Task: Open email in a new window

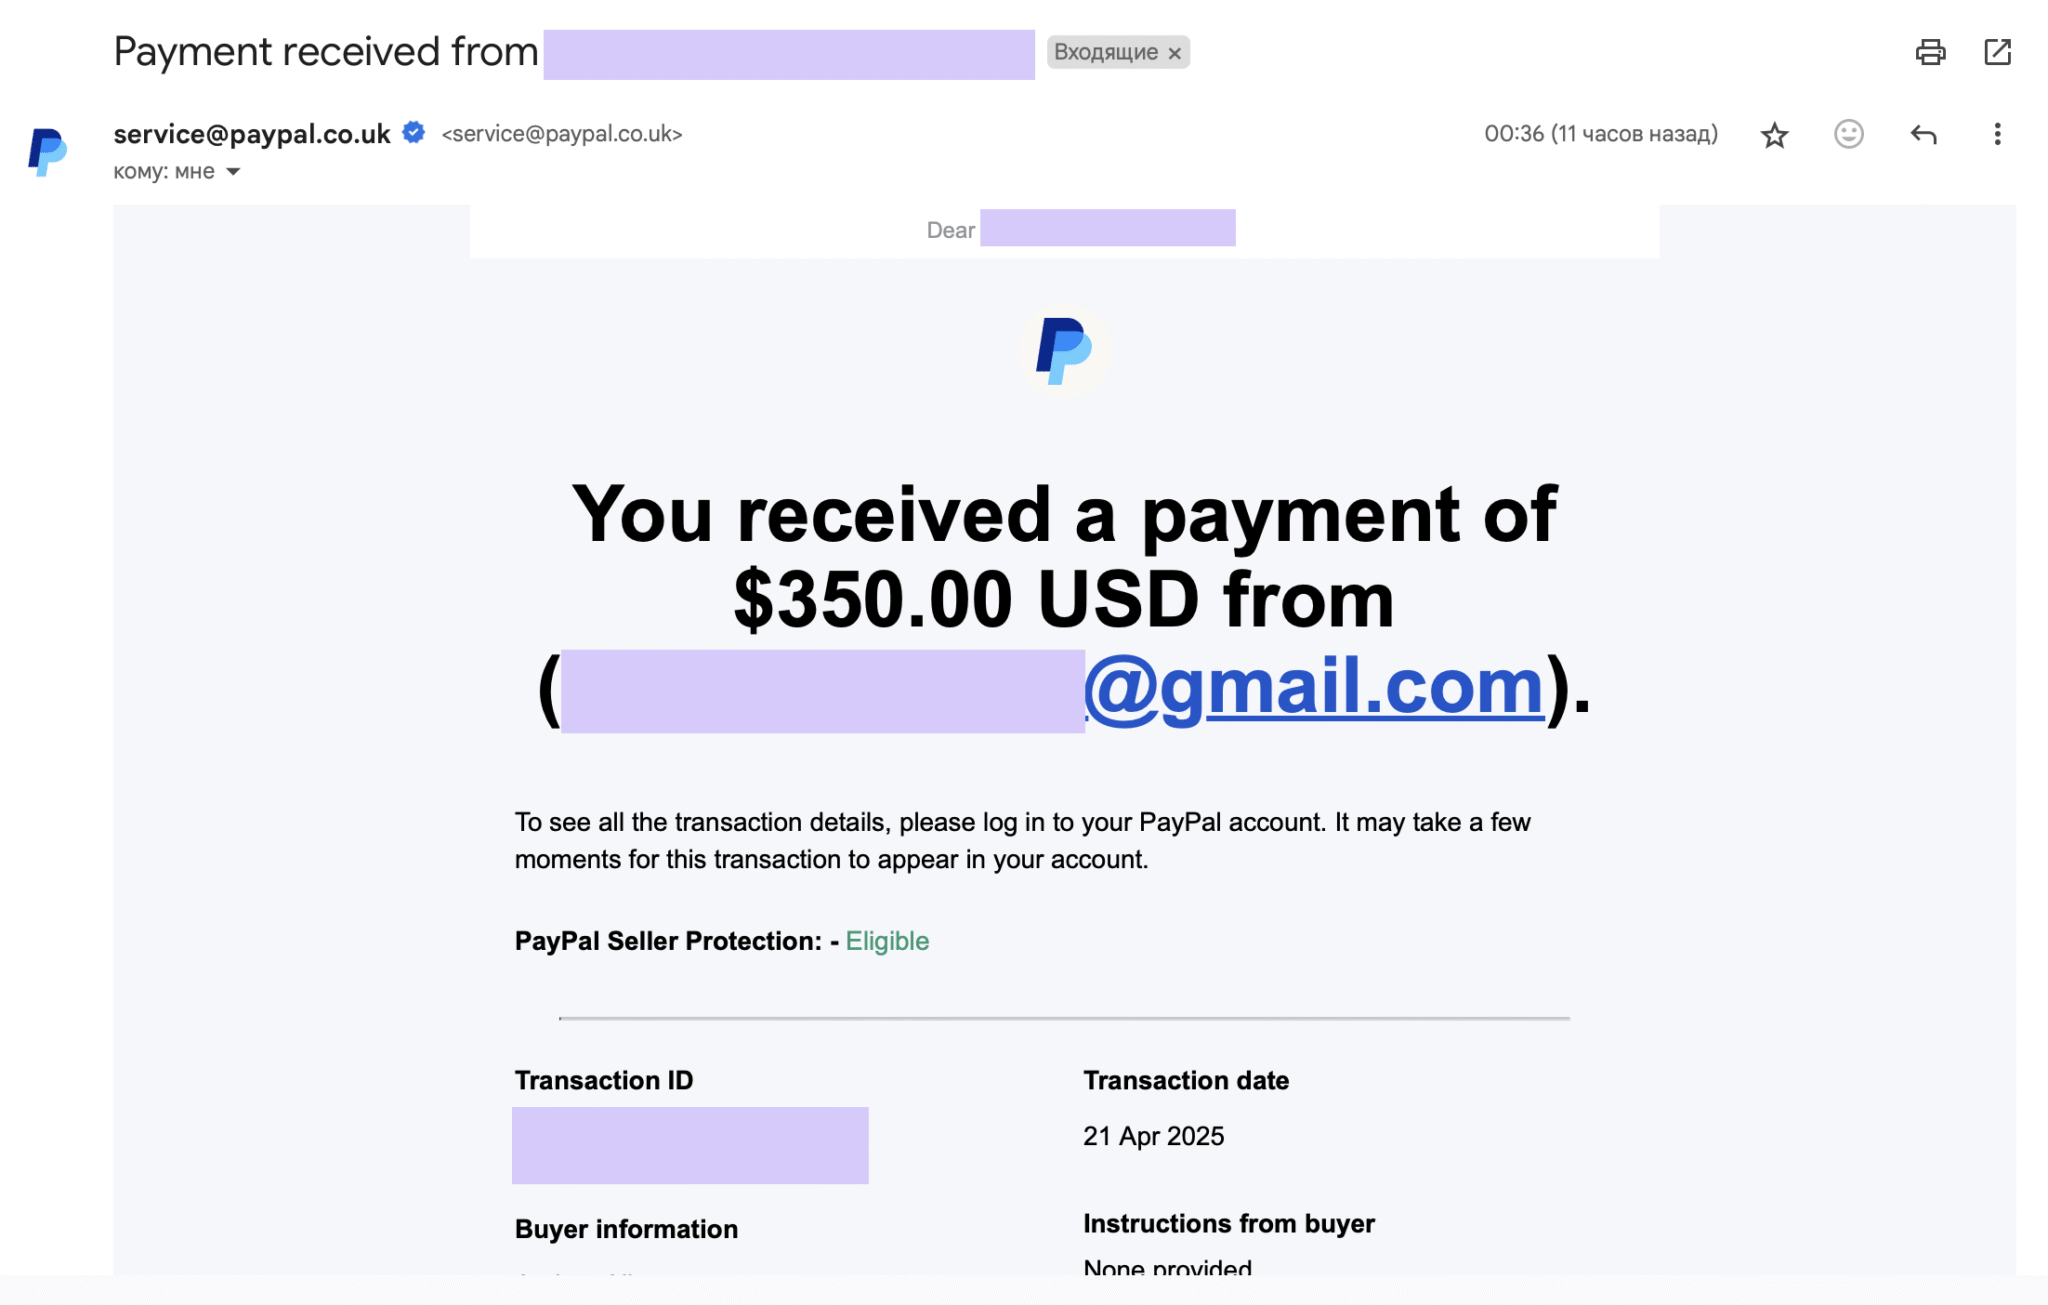Action: coord(1997,52)
